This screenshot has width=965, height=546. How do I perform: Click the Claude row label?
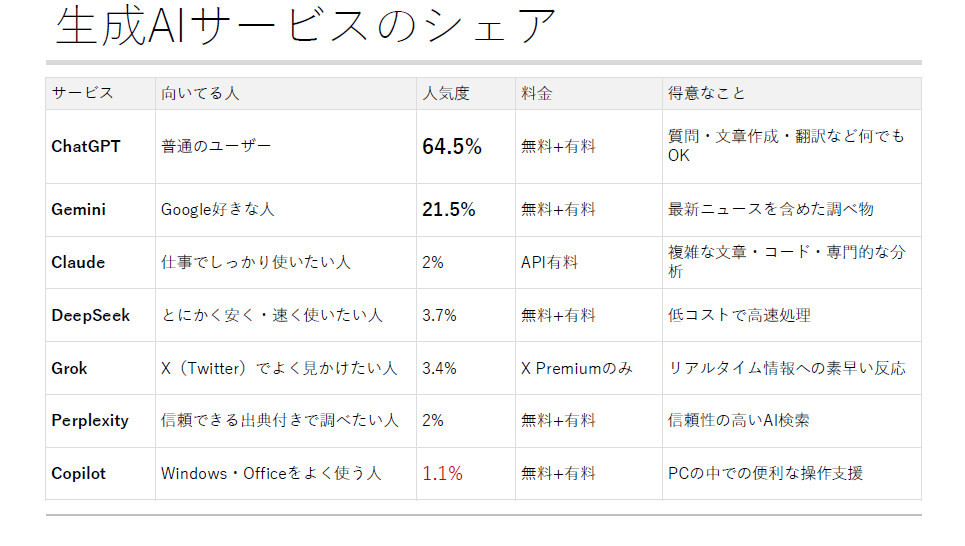coord(78,262)
